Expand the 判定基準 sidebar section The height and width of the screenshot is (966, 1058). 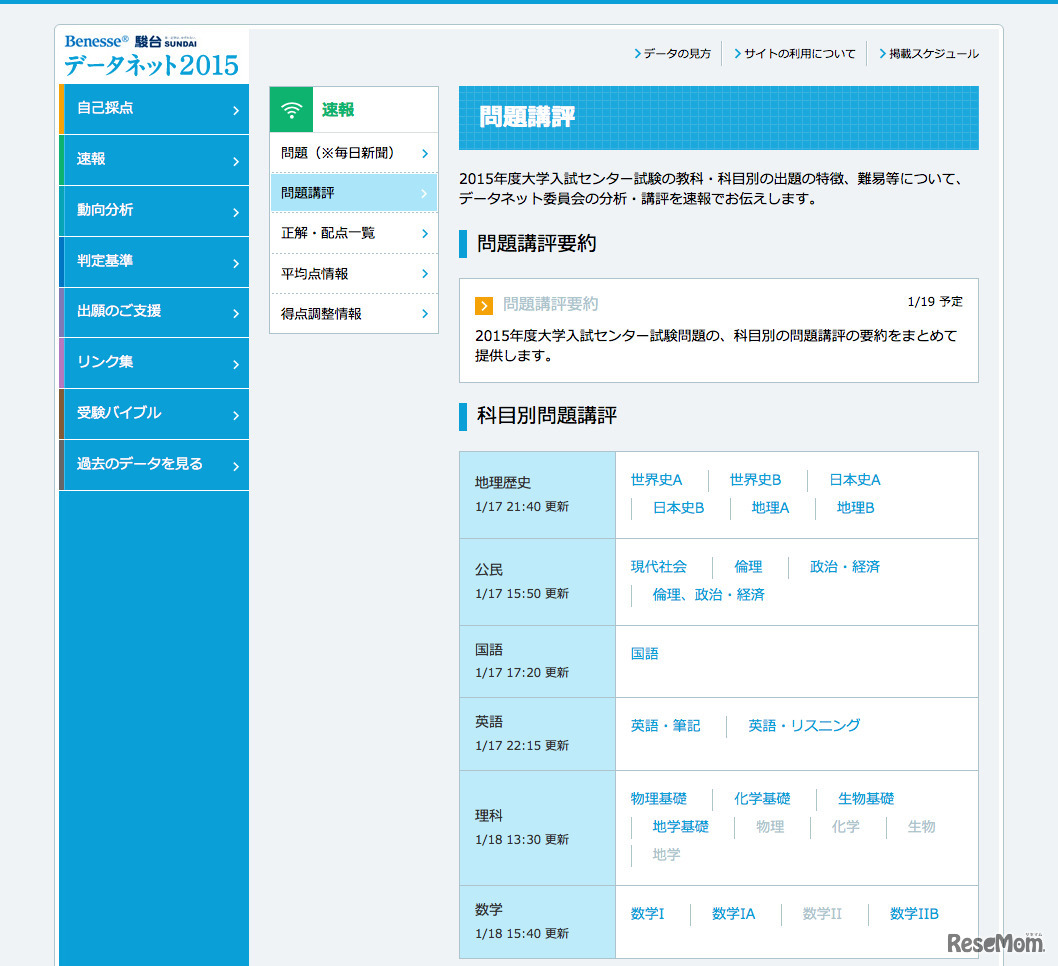tap(153, 262)
